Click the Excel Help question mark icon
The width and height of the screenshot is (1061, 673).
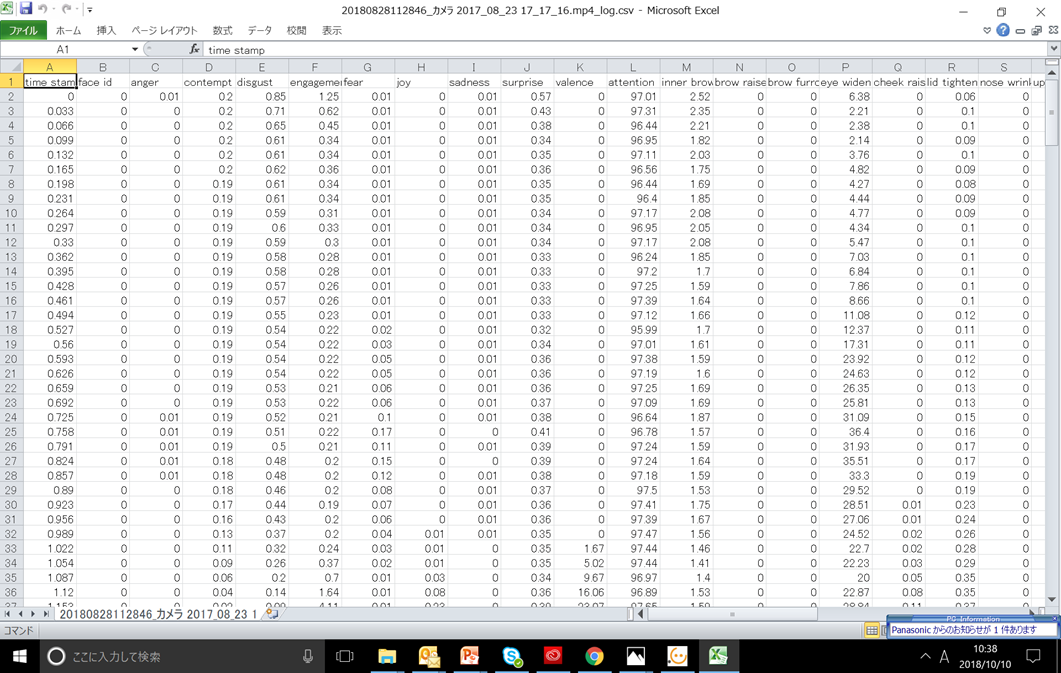(1003, 30)
